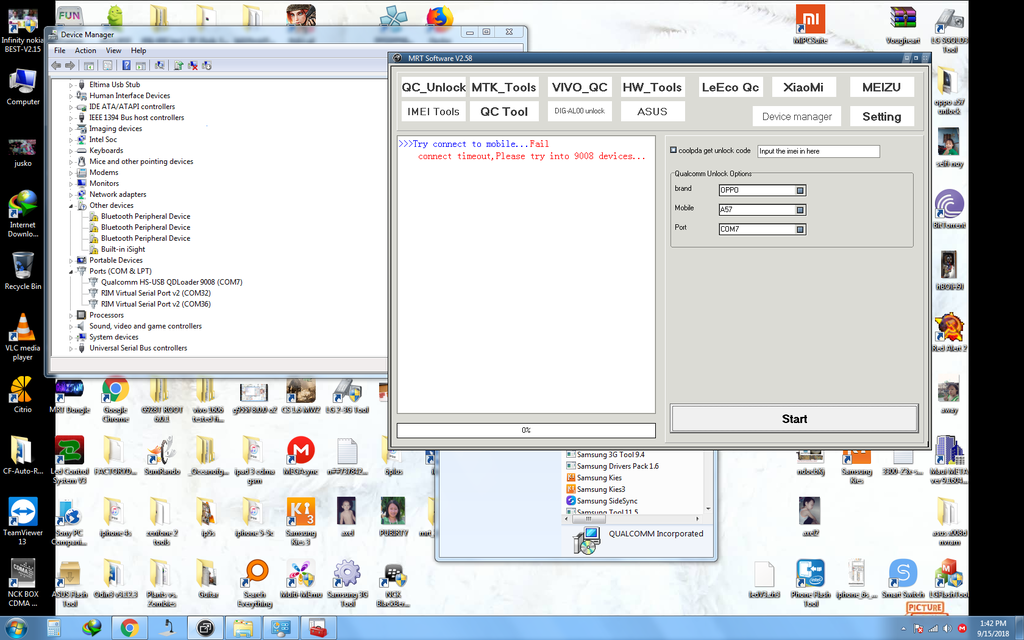Click the Back arrow in Device Manager toolbar
This screenshot has width=1024, height=640.
click(x=56, y=65)
